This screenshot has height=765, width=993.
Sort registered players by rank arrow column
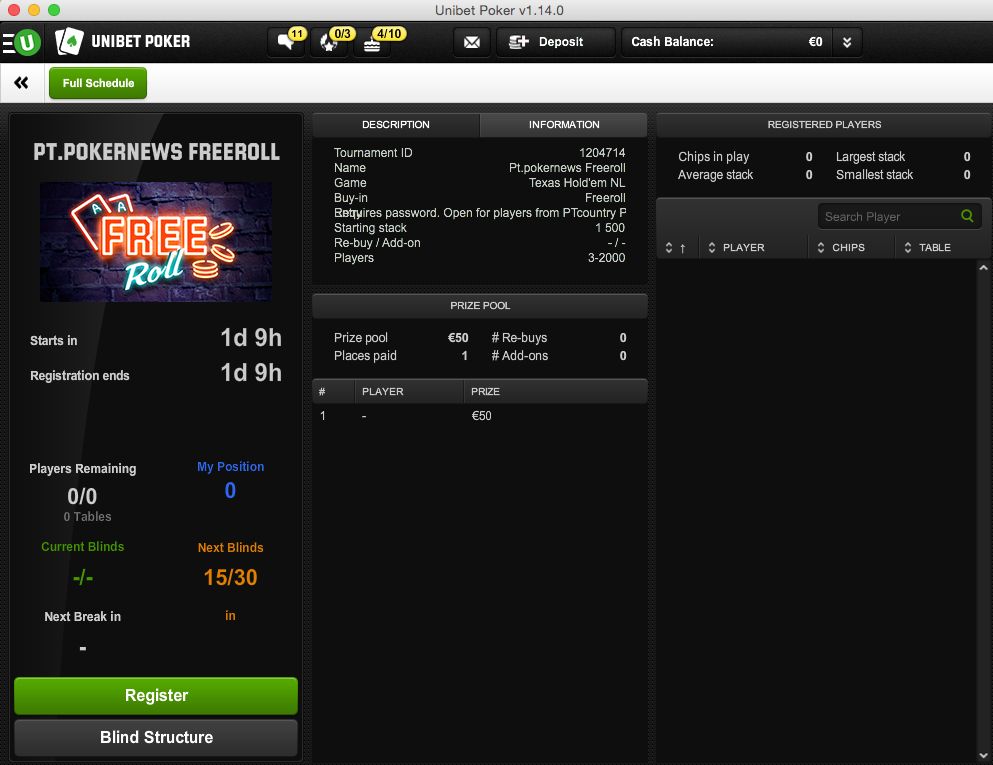tap(676, 248)
